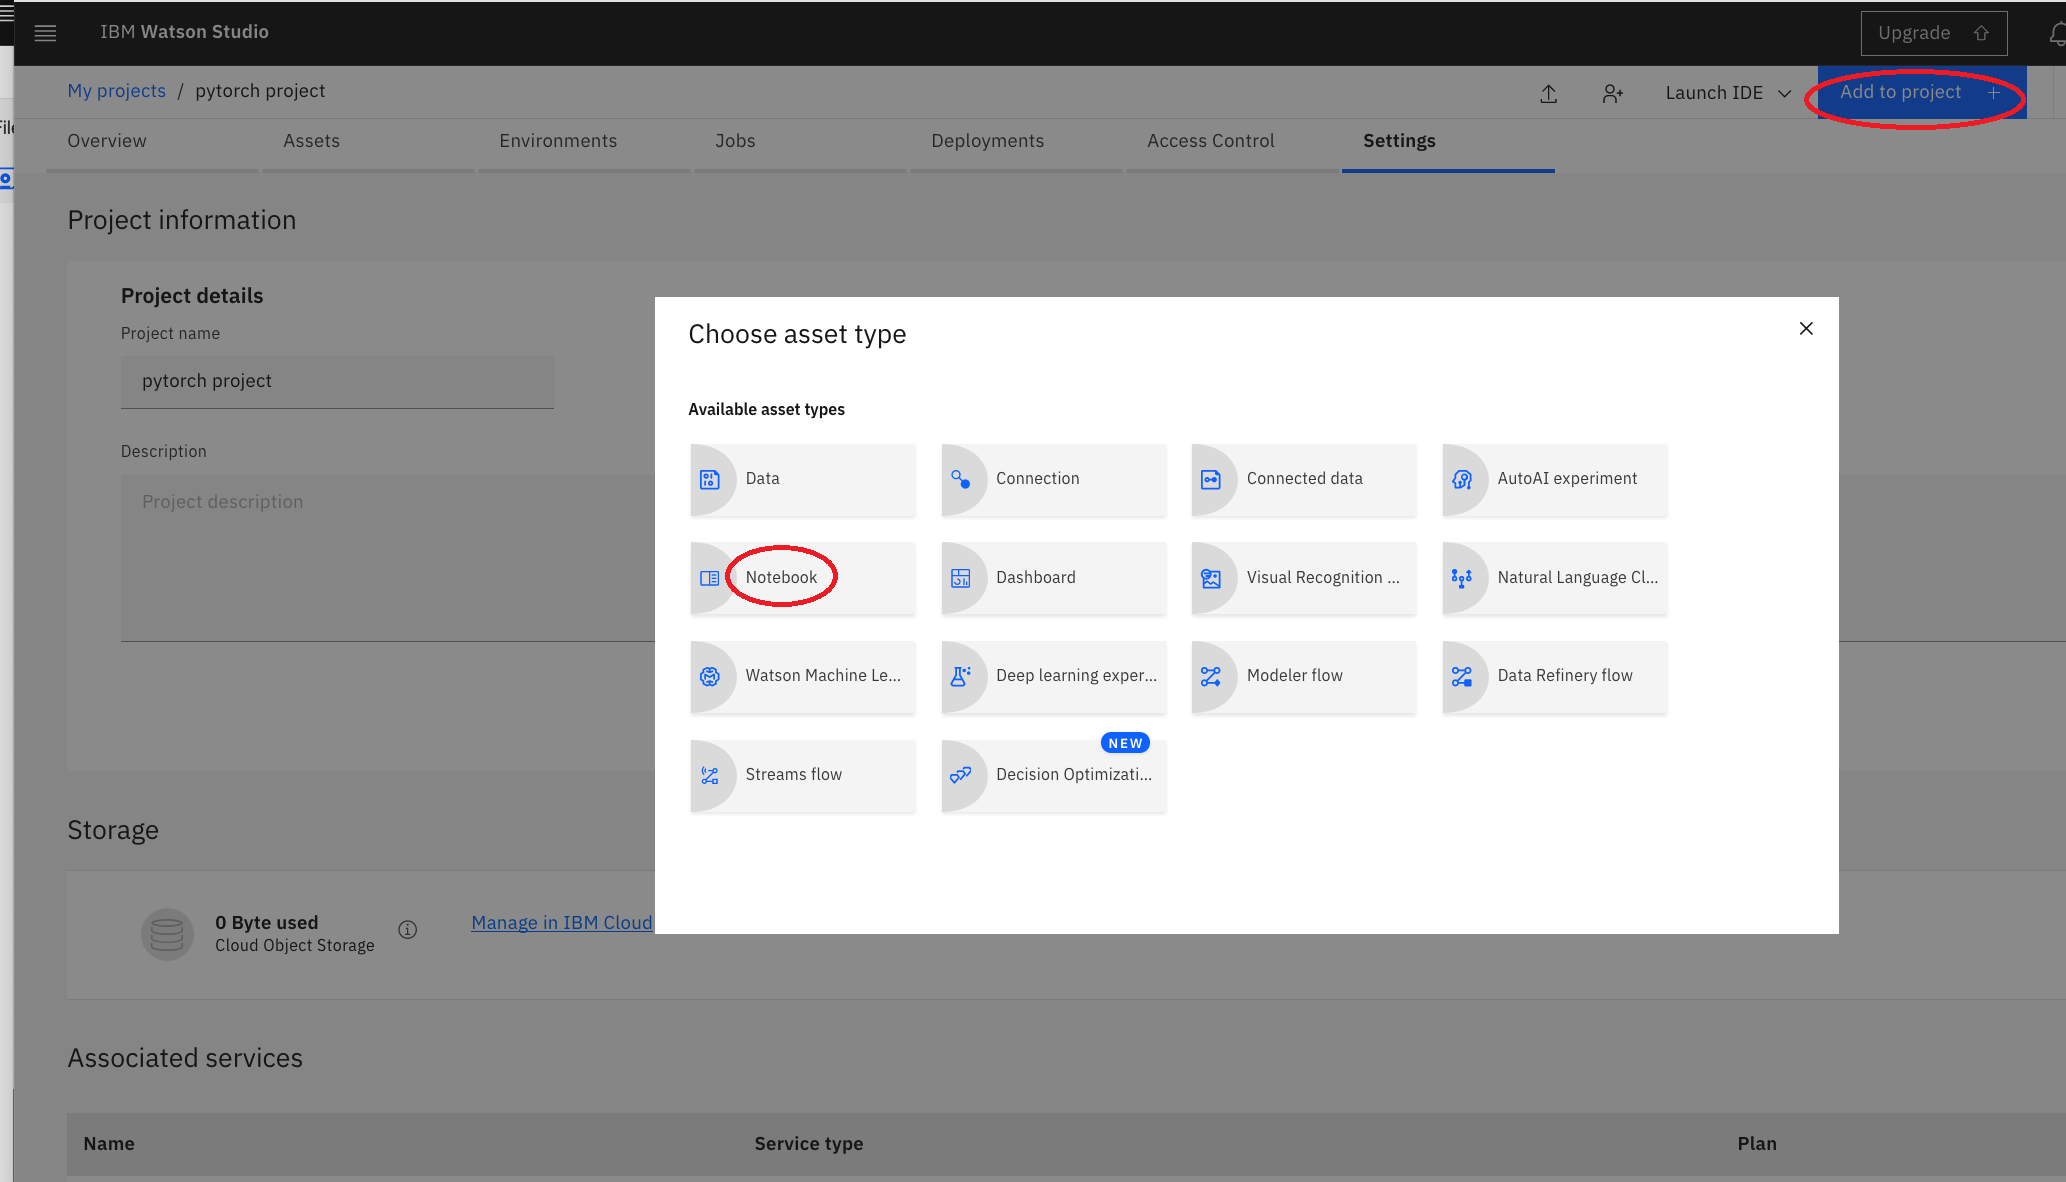Screen dimensions: 2066x1182
Task: Click the add collaborator icon
Action: (1612, 93)
